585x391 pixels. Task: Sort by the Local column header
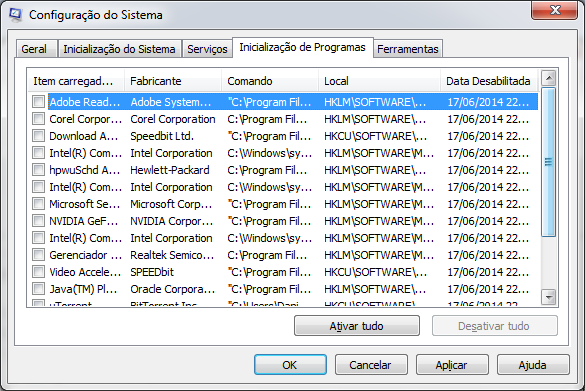(380, 81)
